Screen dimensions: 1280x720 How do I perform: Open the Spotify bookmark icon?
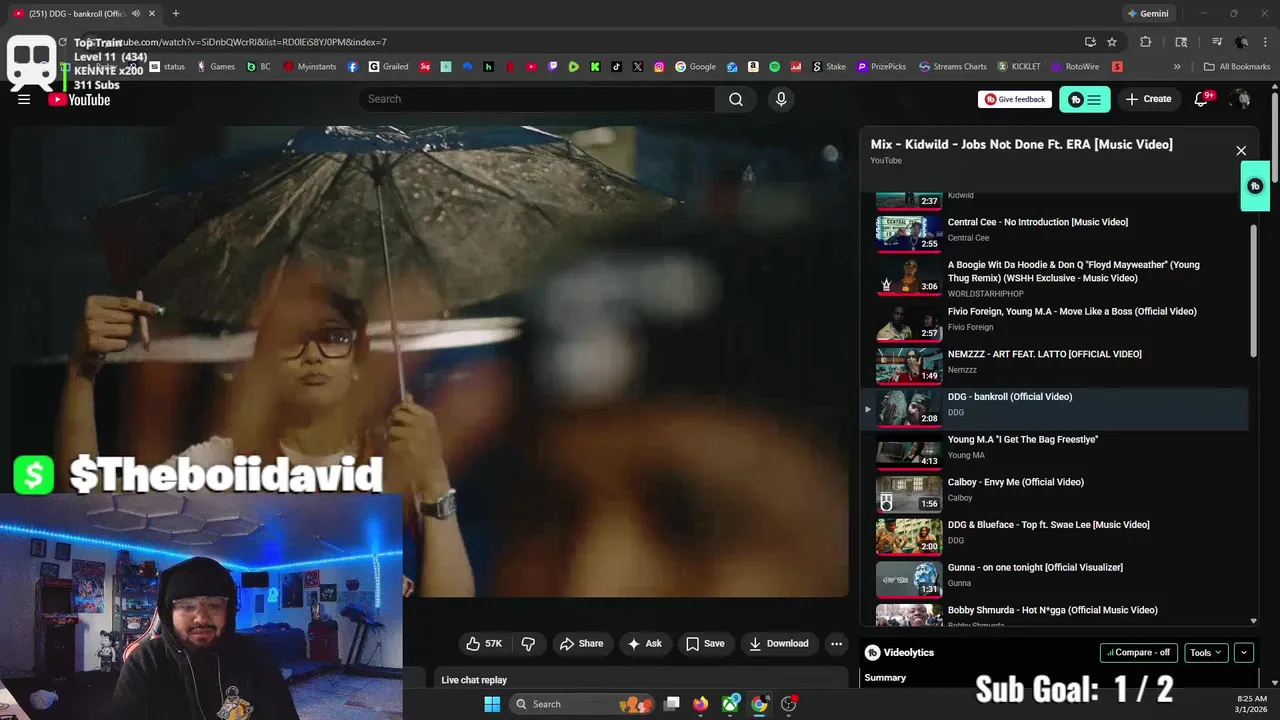774,67
